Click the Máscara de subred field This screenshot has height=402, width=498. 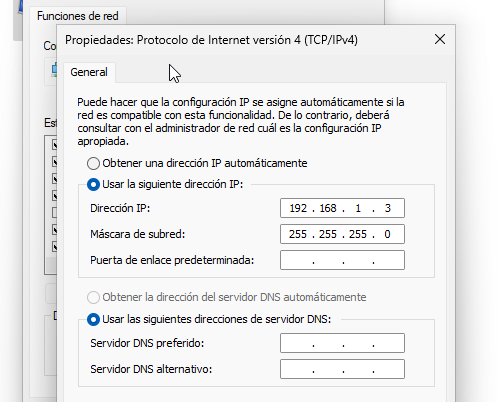tap(342, 234)
